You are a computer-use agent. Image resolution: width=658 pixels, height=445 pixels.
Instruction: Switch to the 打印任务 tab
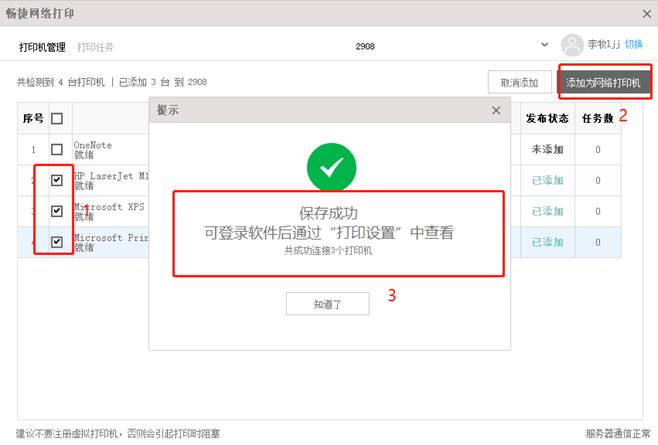click(97, 47)
